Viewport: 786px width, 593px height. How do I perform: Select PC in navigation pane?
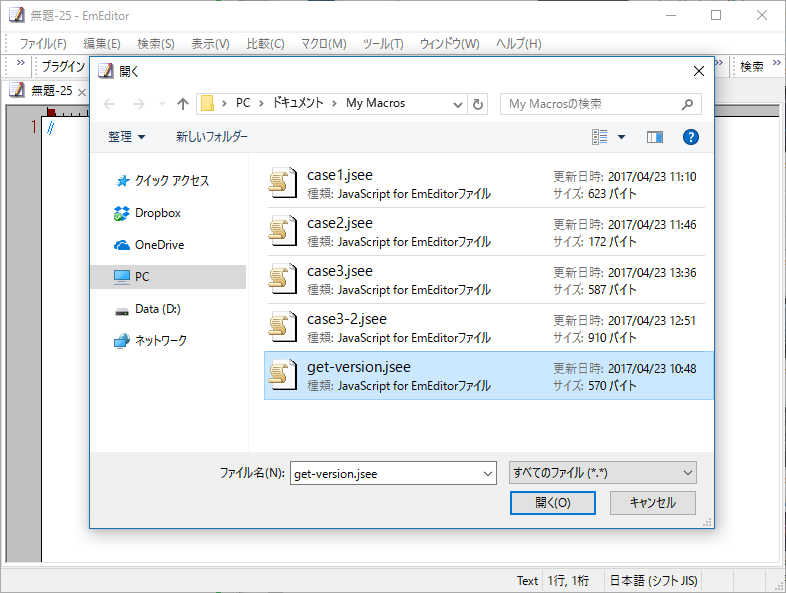point(168,277)
